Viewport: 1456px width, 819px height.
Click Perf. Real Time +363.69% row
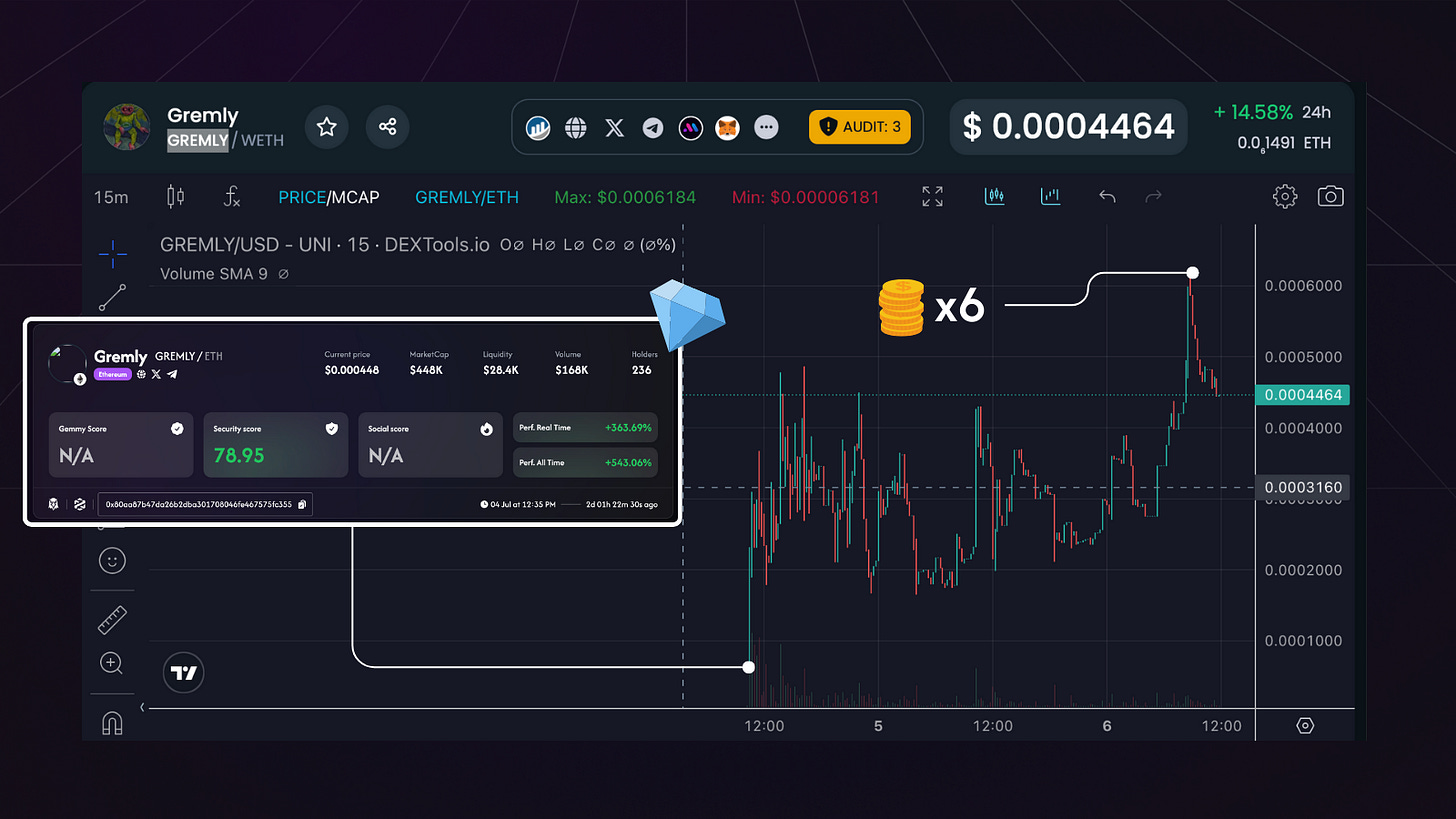tap(585, 427)
